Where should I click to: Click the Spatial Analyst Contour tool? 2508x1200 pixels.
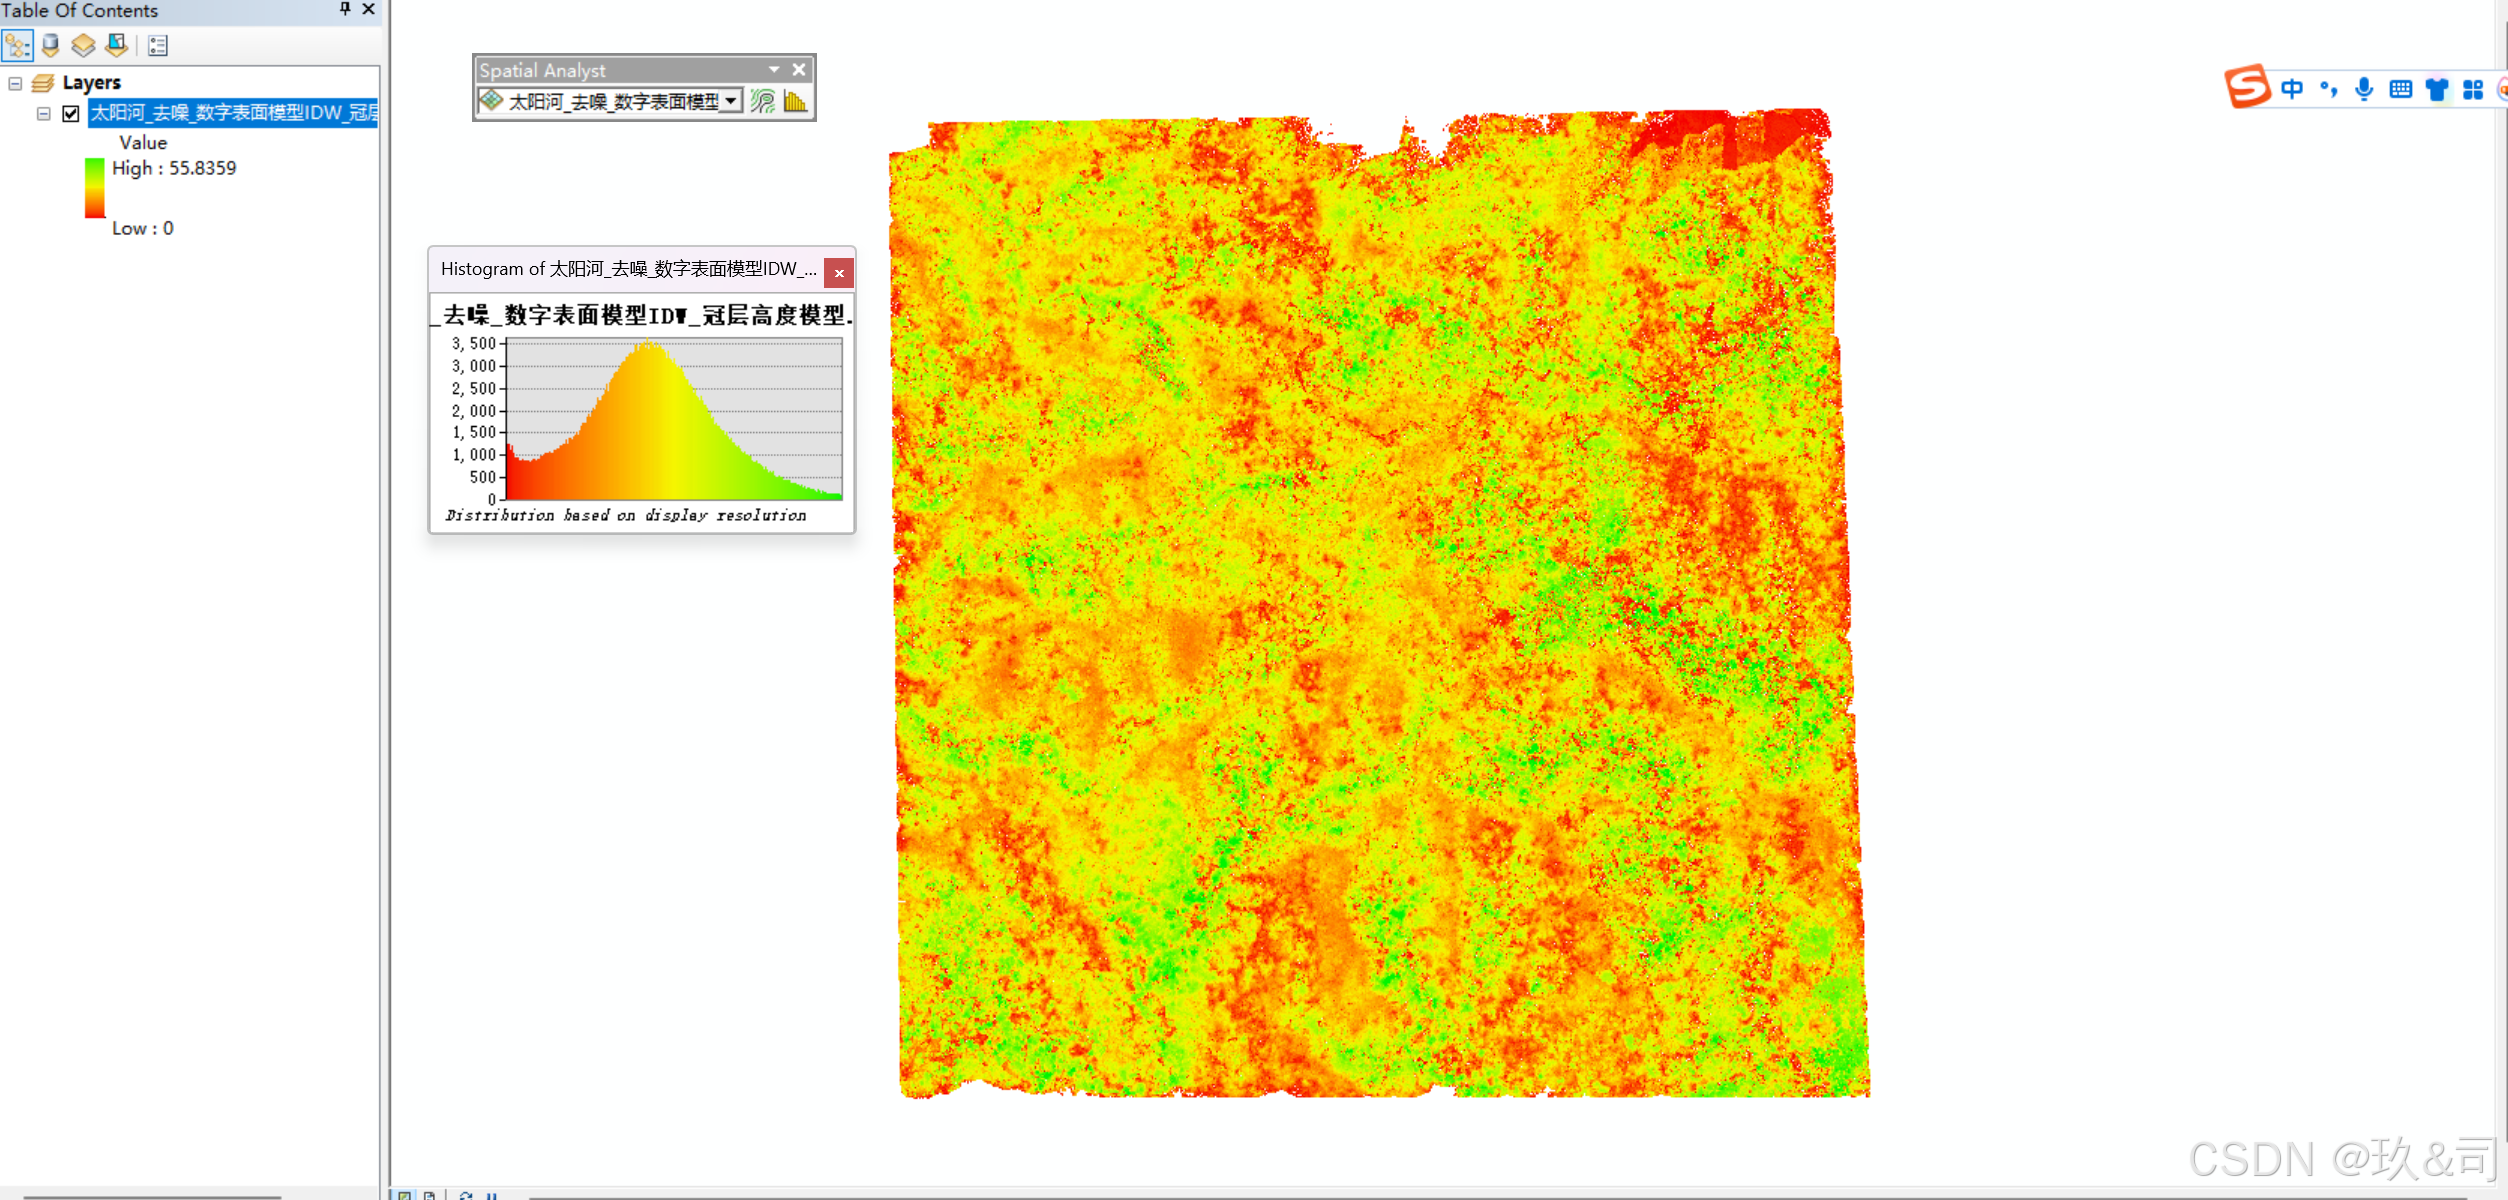[763, 101]
